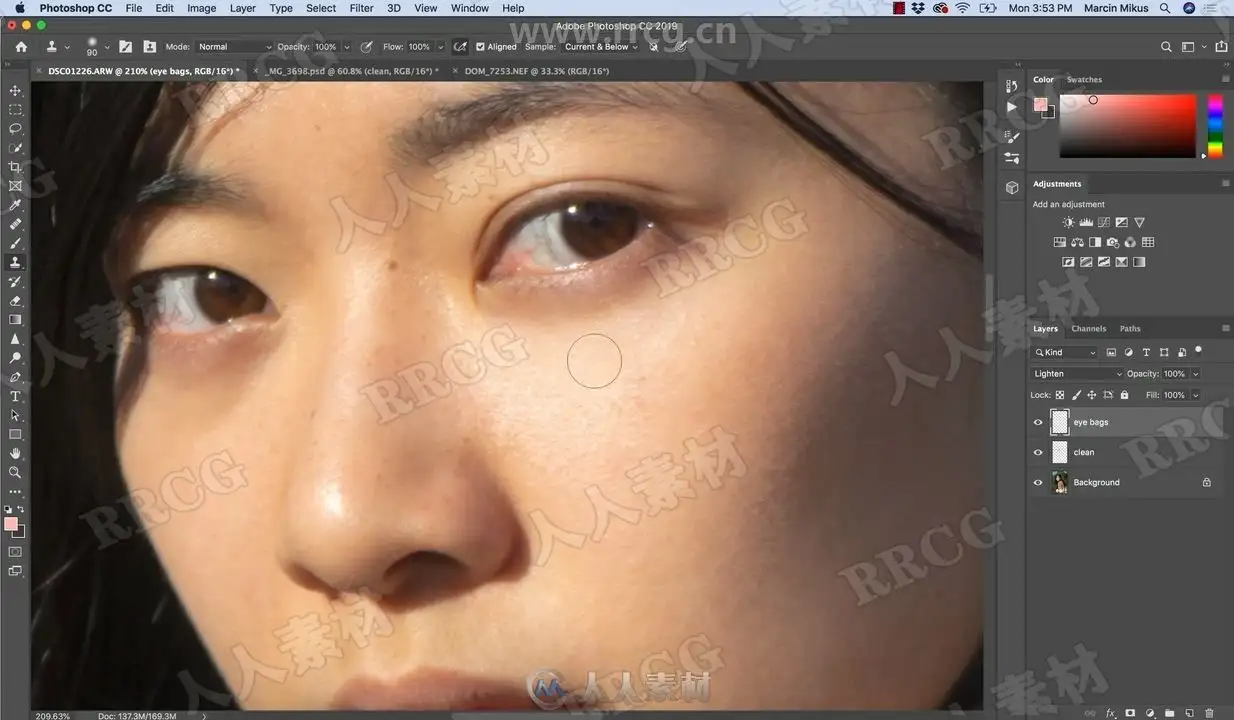Select the Zoom tool
Image resolution: width=1234 pixels, height=720 pixels.
[x=15, y=472]
